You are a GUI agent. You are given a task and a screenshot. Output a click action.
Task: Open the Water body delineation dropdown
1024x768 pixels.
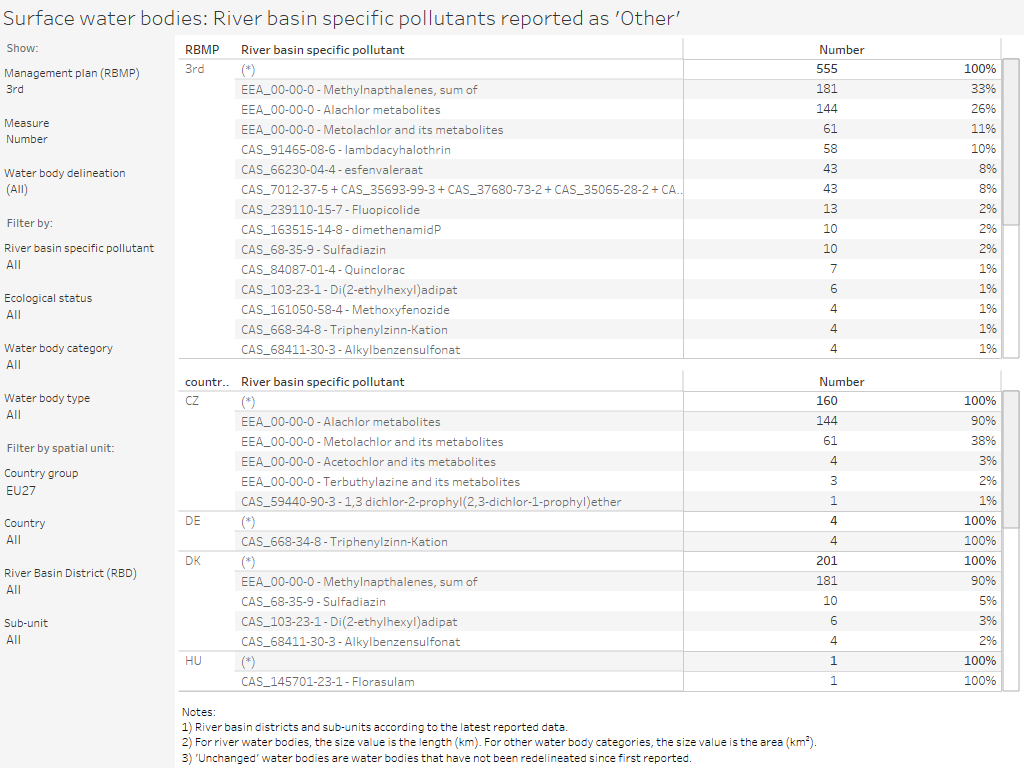point(85,189)
